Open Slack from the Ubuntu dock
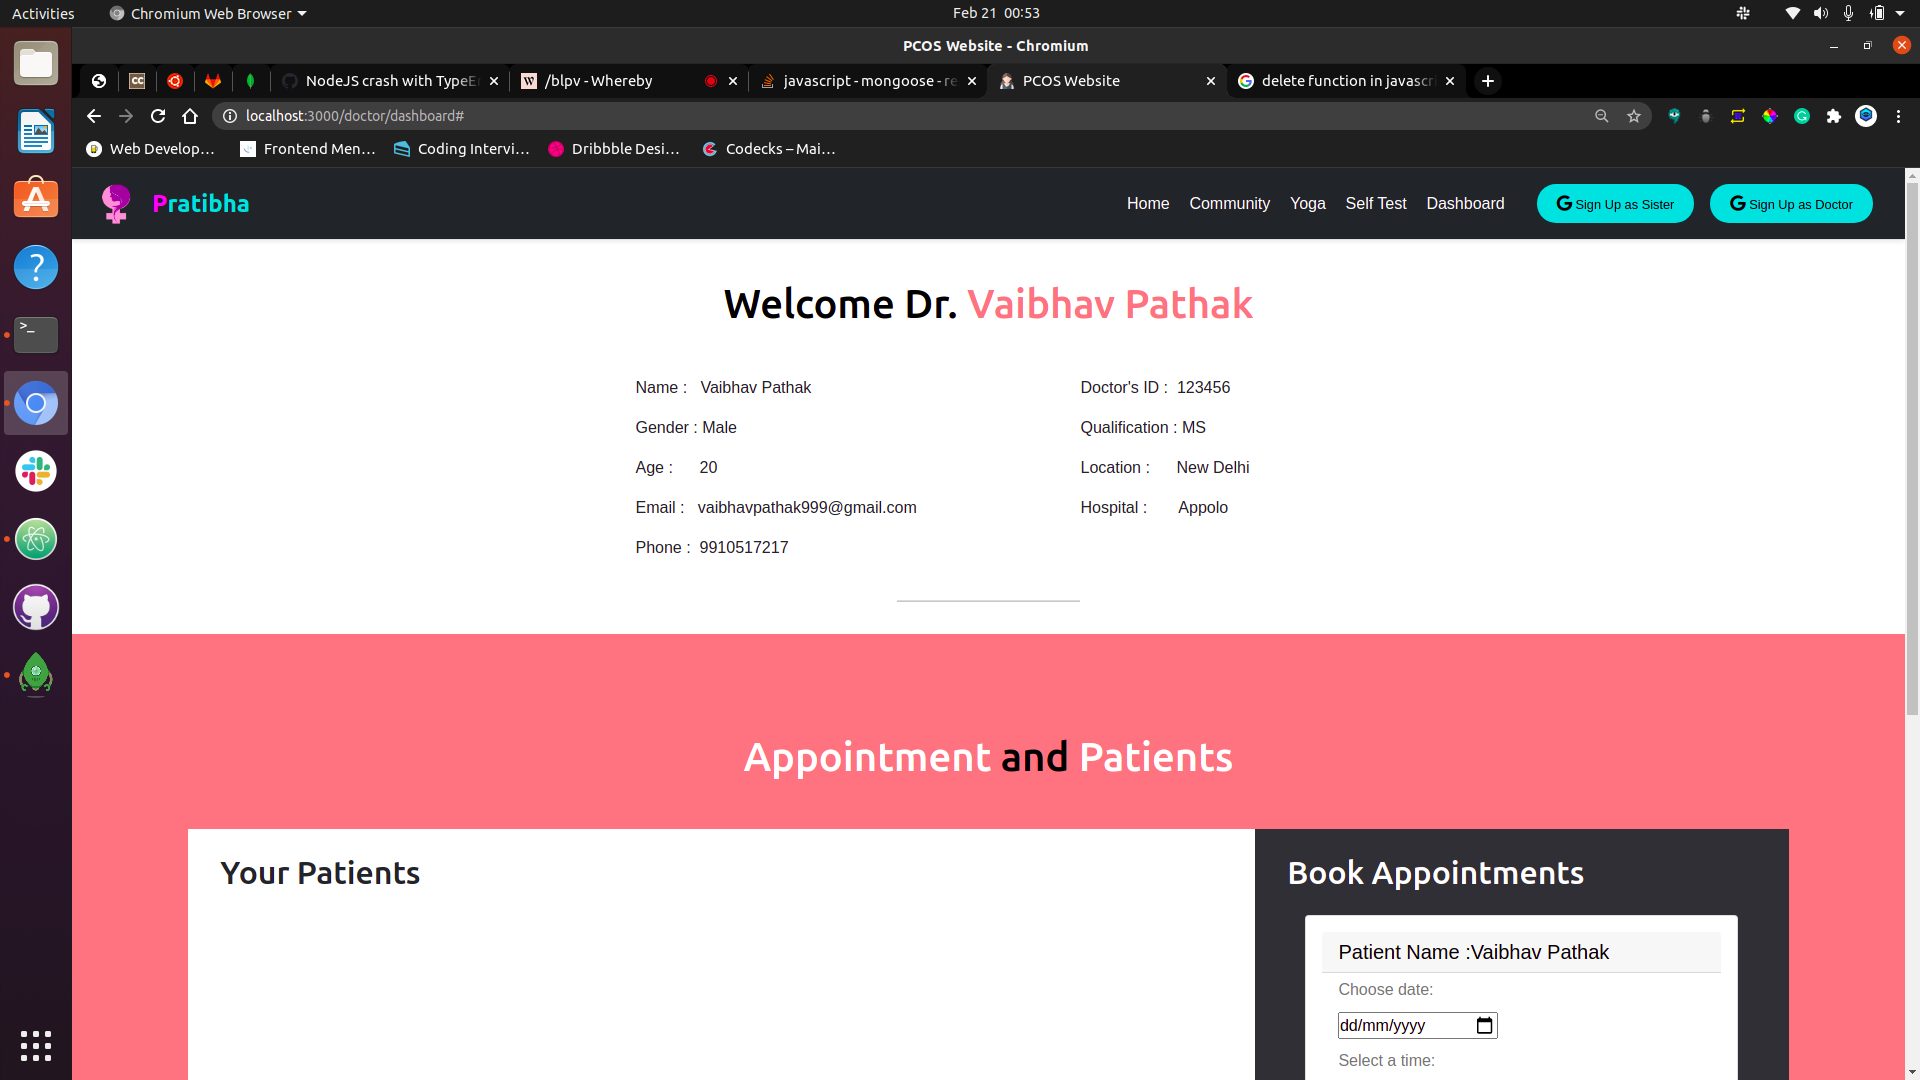Image resolution: width=1920 pixels, height=1080 pixels. tap(36, 471)
